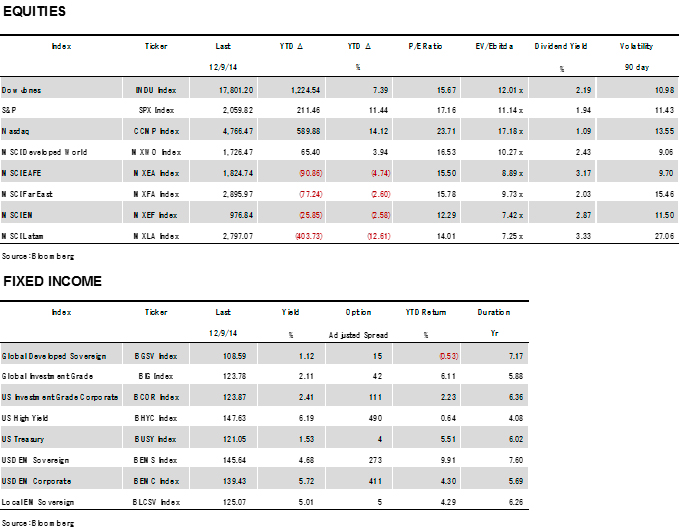The width and height of the screenshot is (680, 532).
Task: Select the Local EM Sovereign row label
Action: (36, 500)
